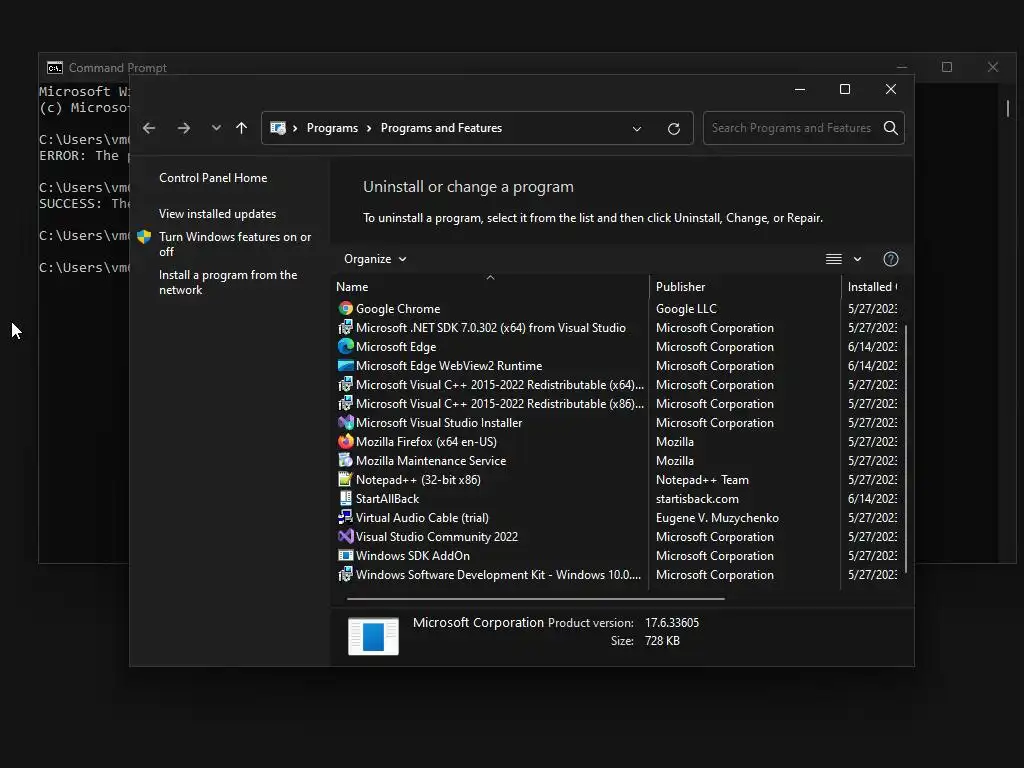
Task: Click the Visual Studio Community 2022 icon
Action: pos(345,536)
